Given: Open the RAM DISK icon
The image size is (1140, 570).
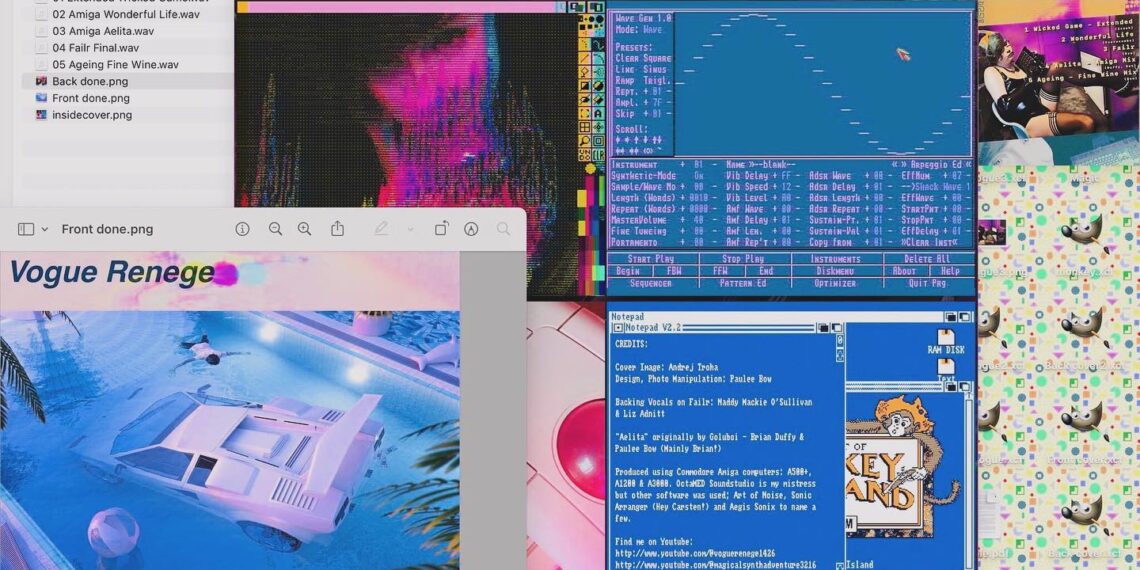Looking at the screenshot, I should click(x=945, y=341).
